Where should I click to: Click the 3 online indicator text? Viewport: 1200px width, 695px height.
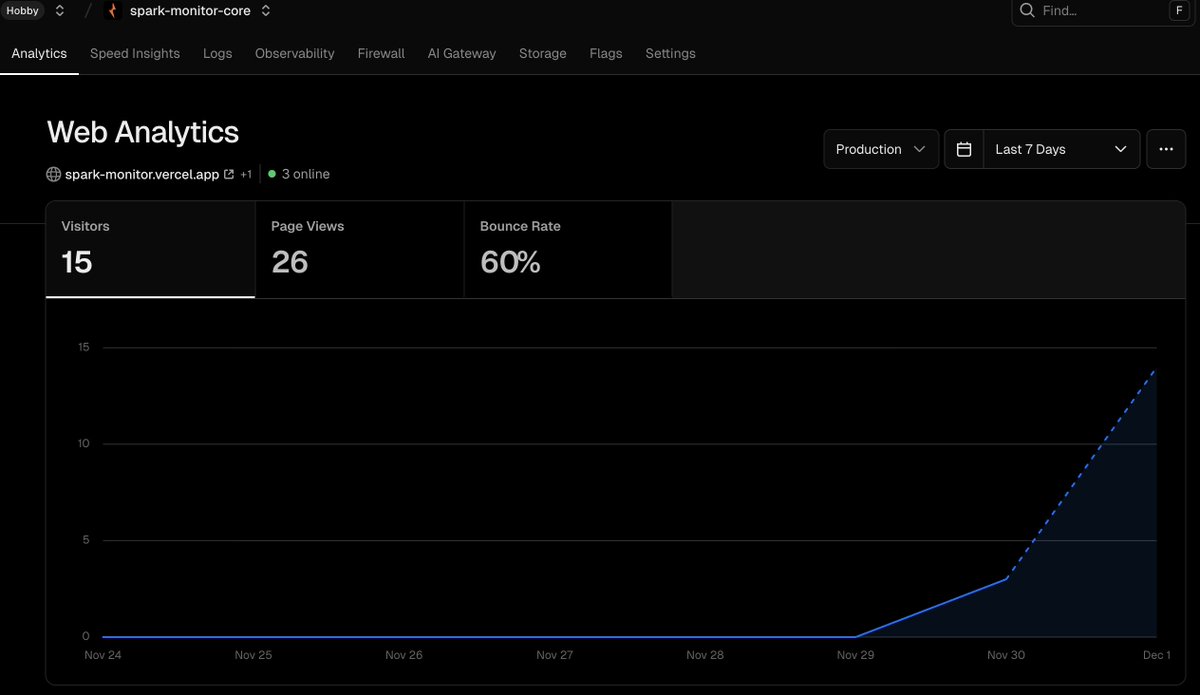305,174
